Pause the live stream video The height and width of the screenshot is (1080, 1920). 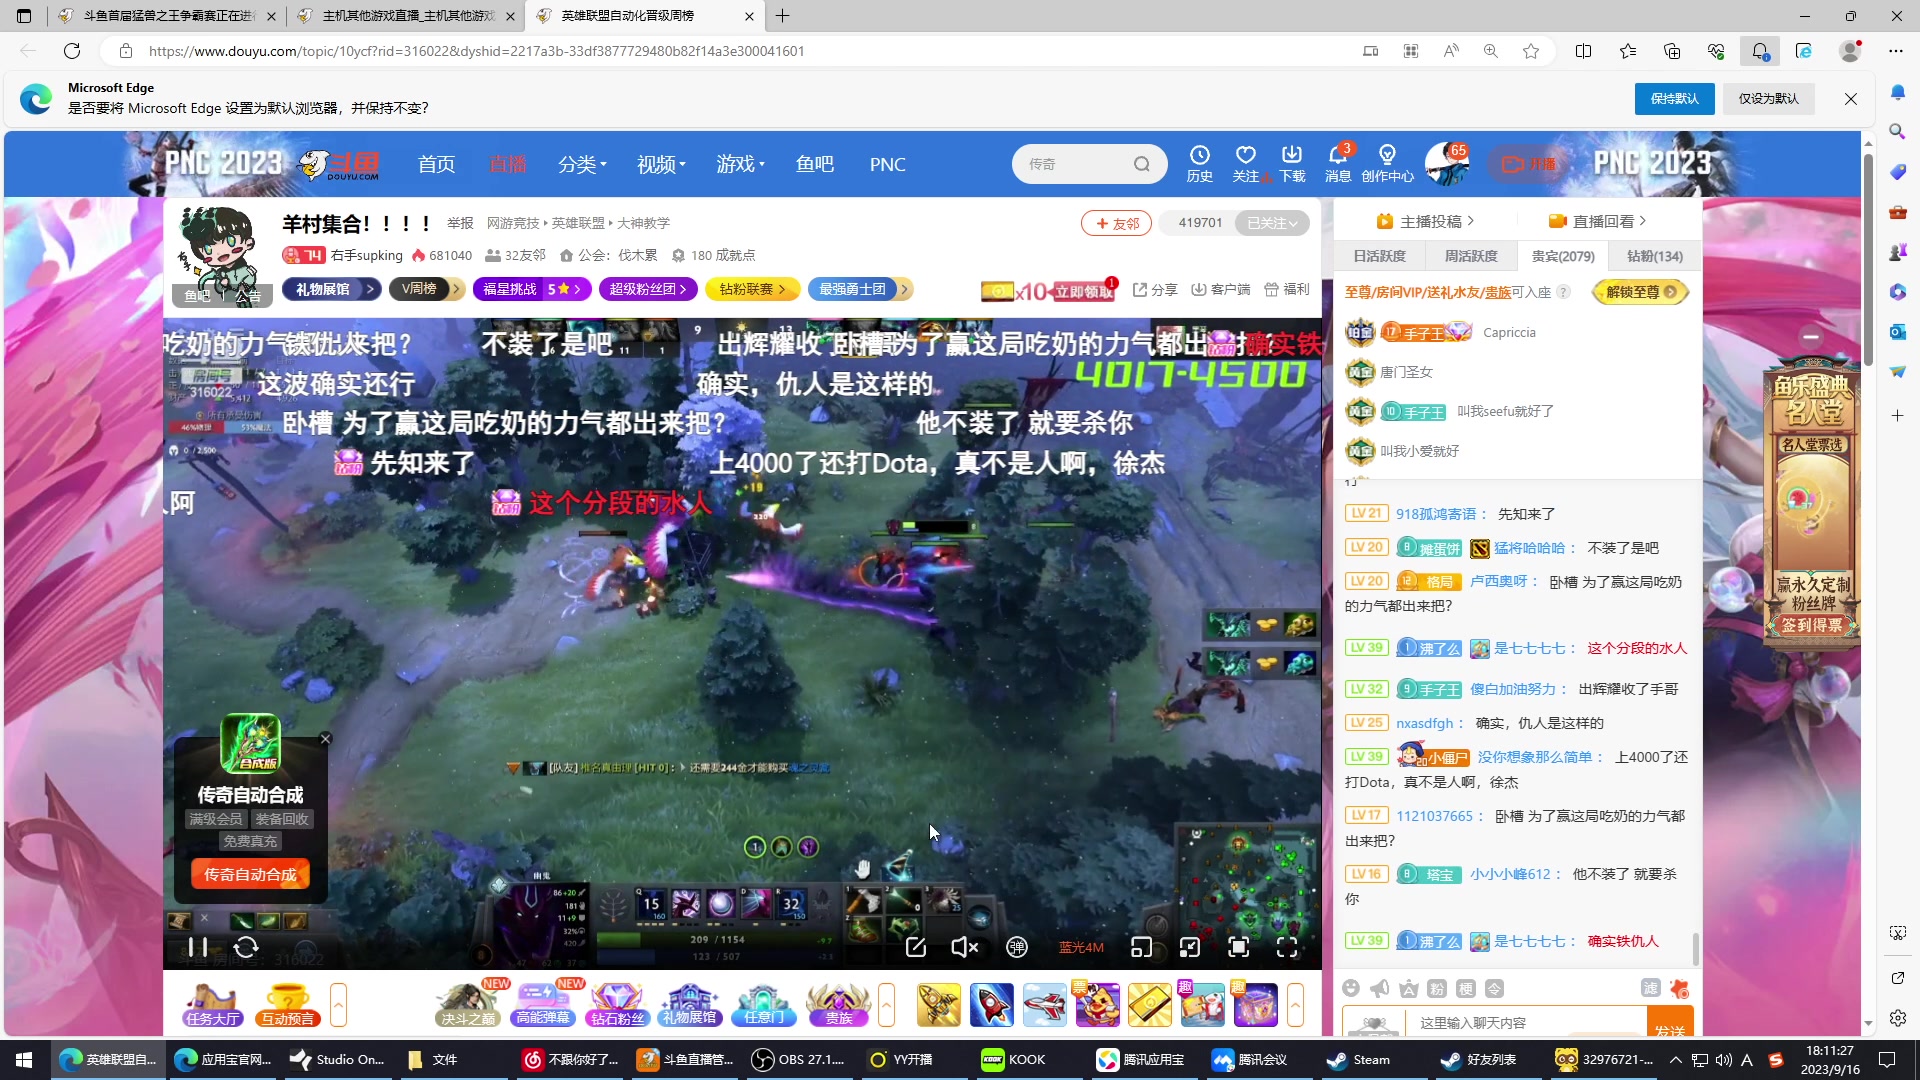pyautogui.click(x=198, y=947)
